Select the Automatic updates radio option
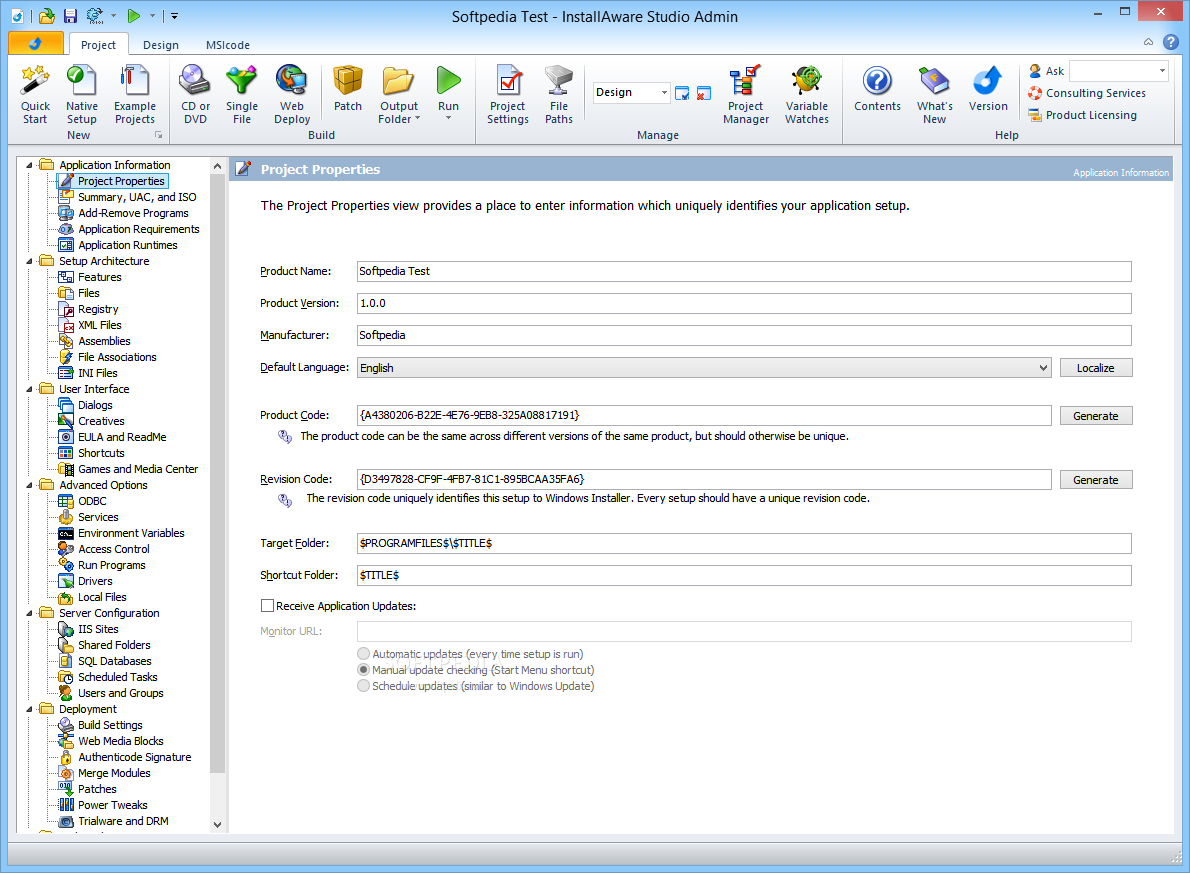The image size is (1190, 873). [364, 654]
